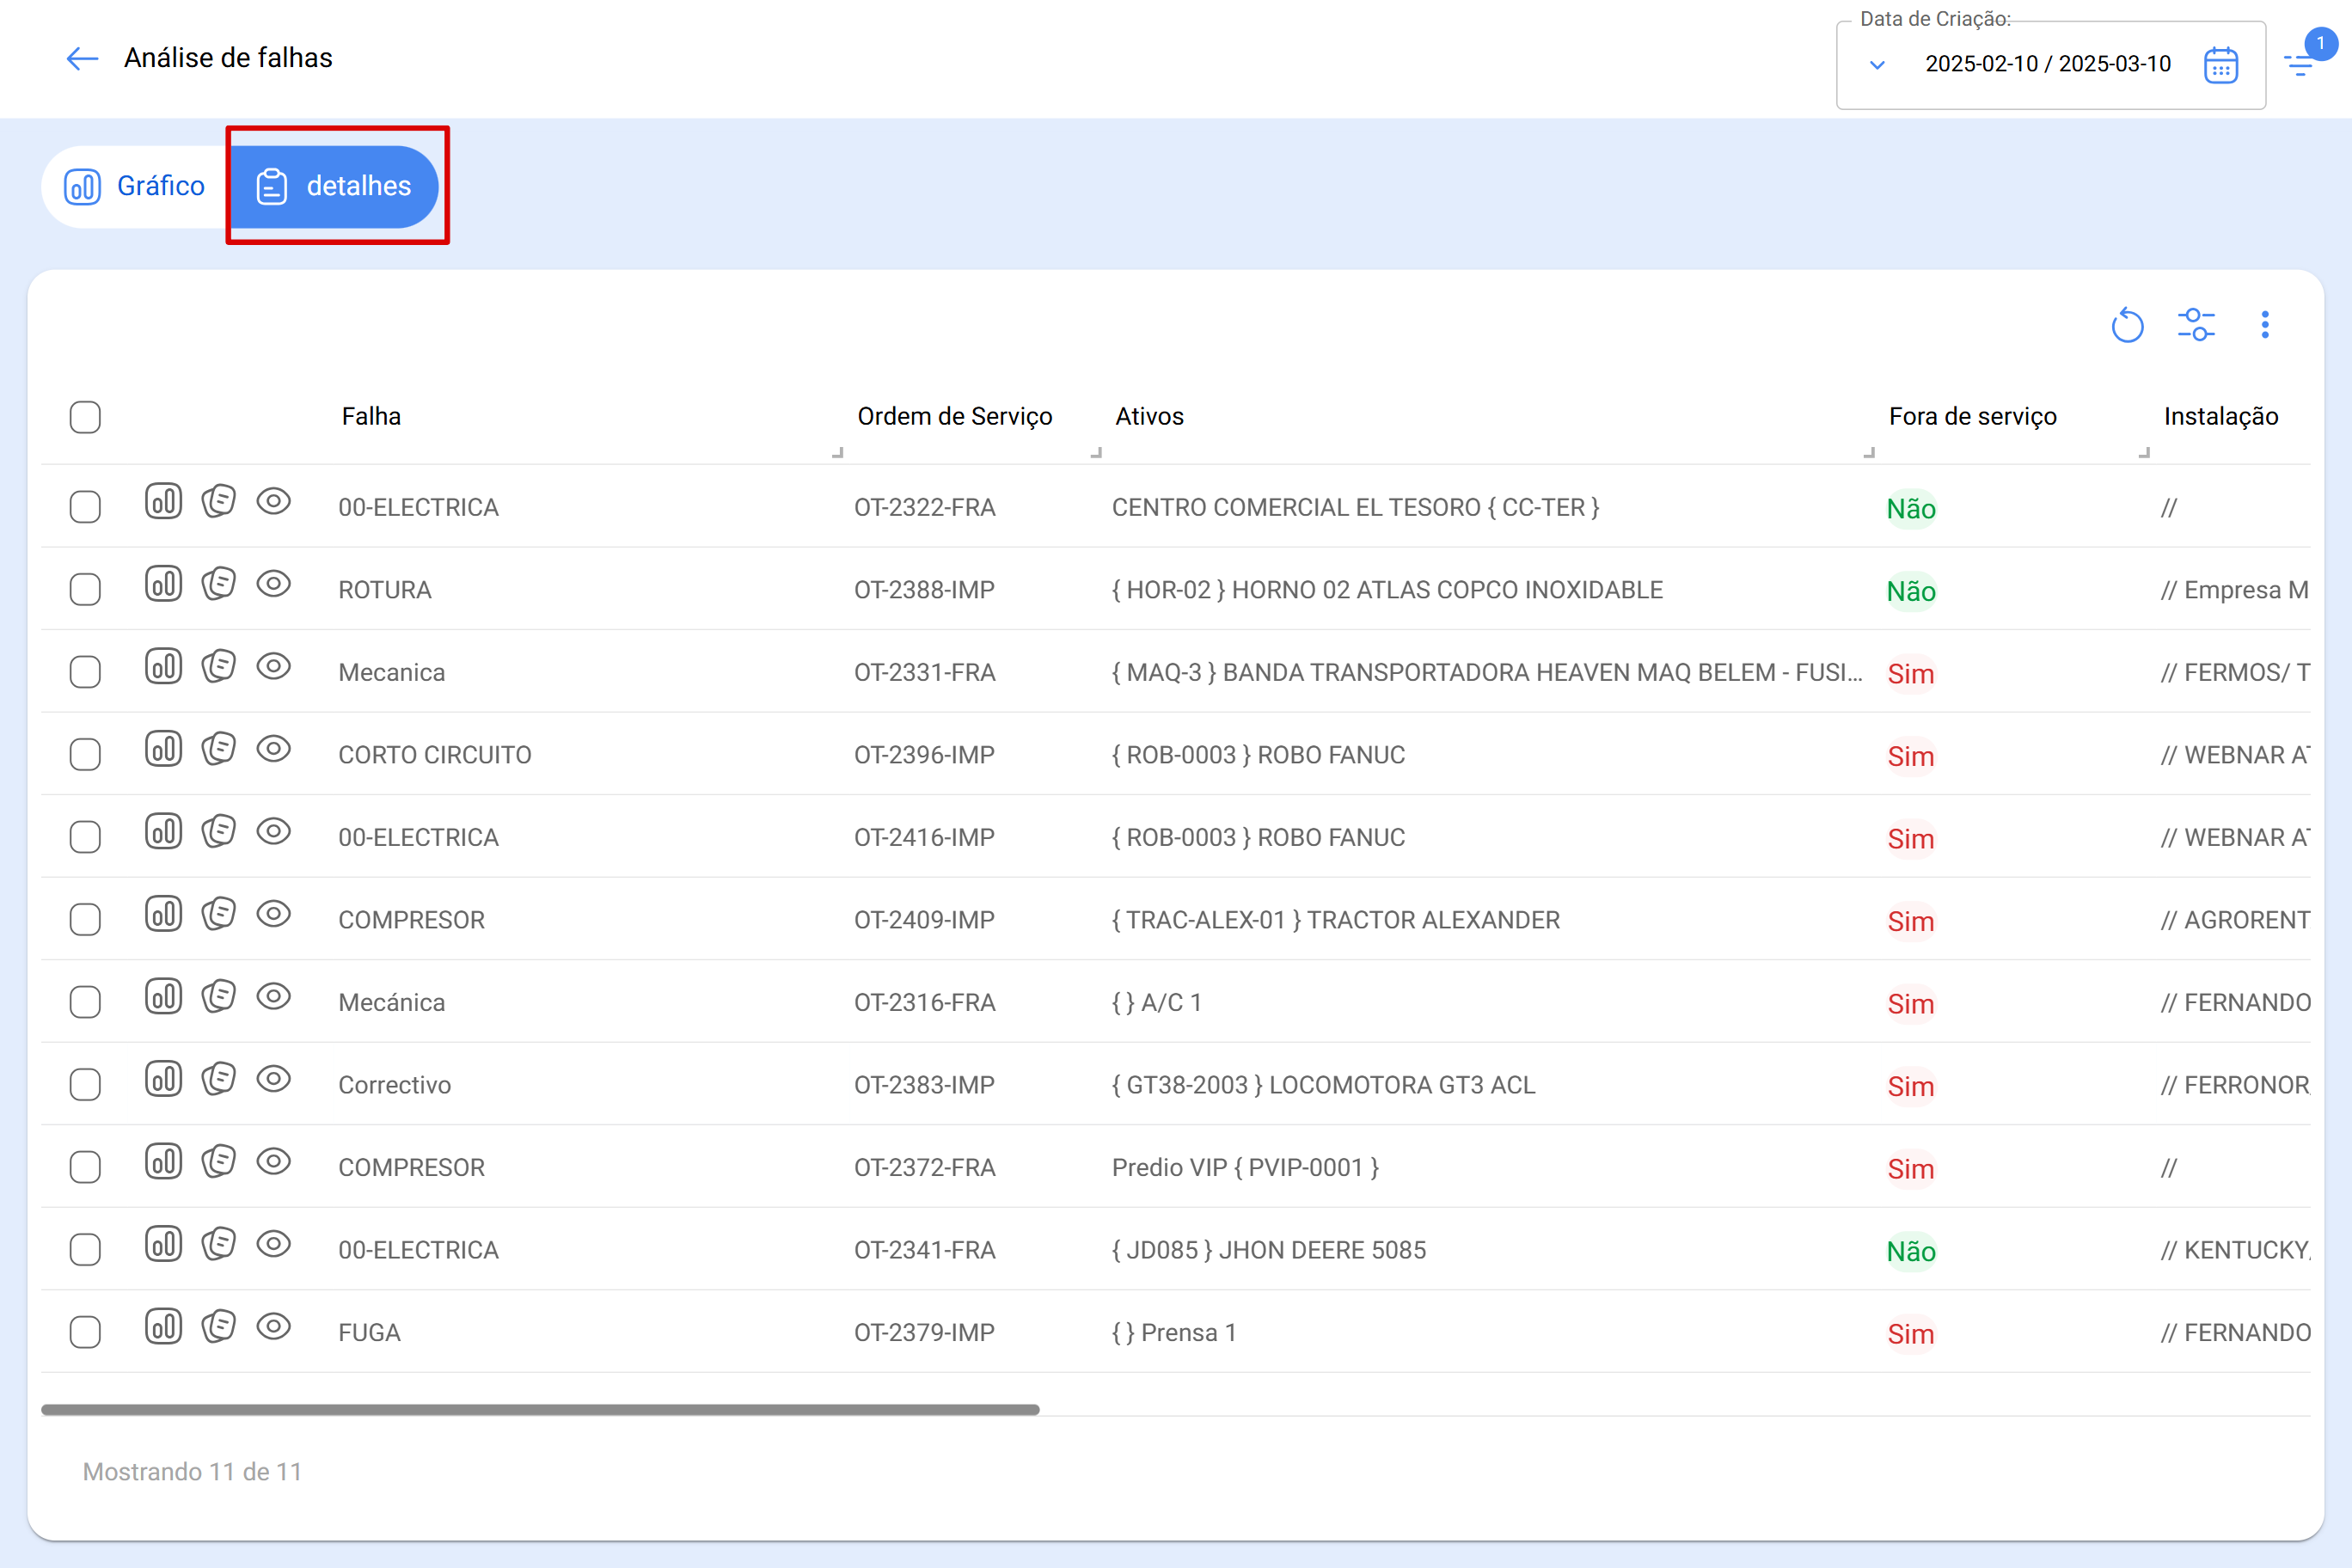Click the back arrow beside Análise de falhas
2352x1568 pixels.
(x=82, y=58)
